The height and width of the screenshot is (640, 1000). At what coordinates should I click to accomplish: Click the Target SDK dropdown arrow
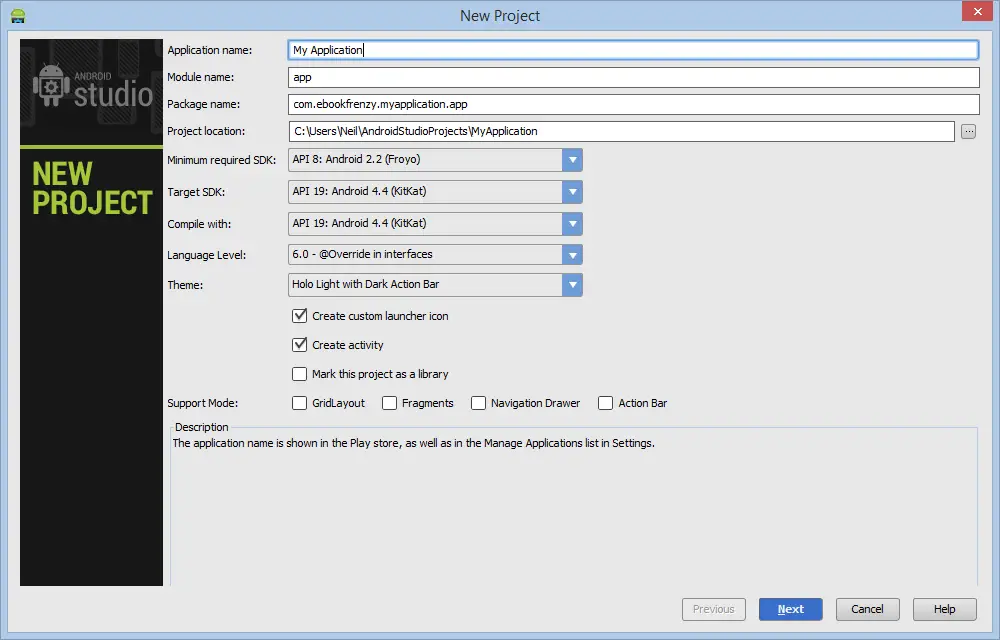[572, 192]
